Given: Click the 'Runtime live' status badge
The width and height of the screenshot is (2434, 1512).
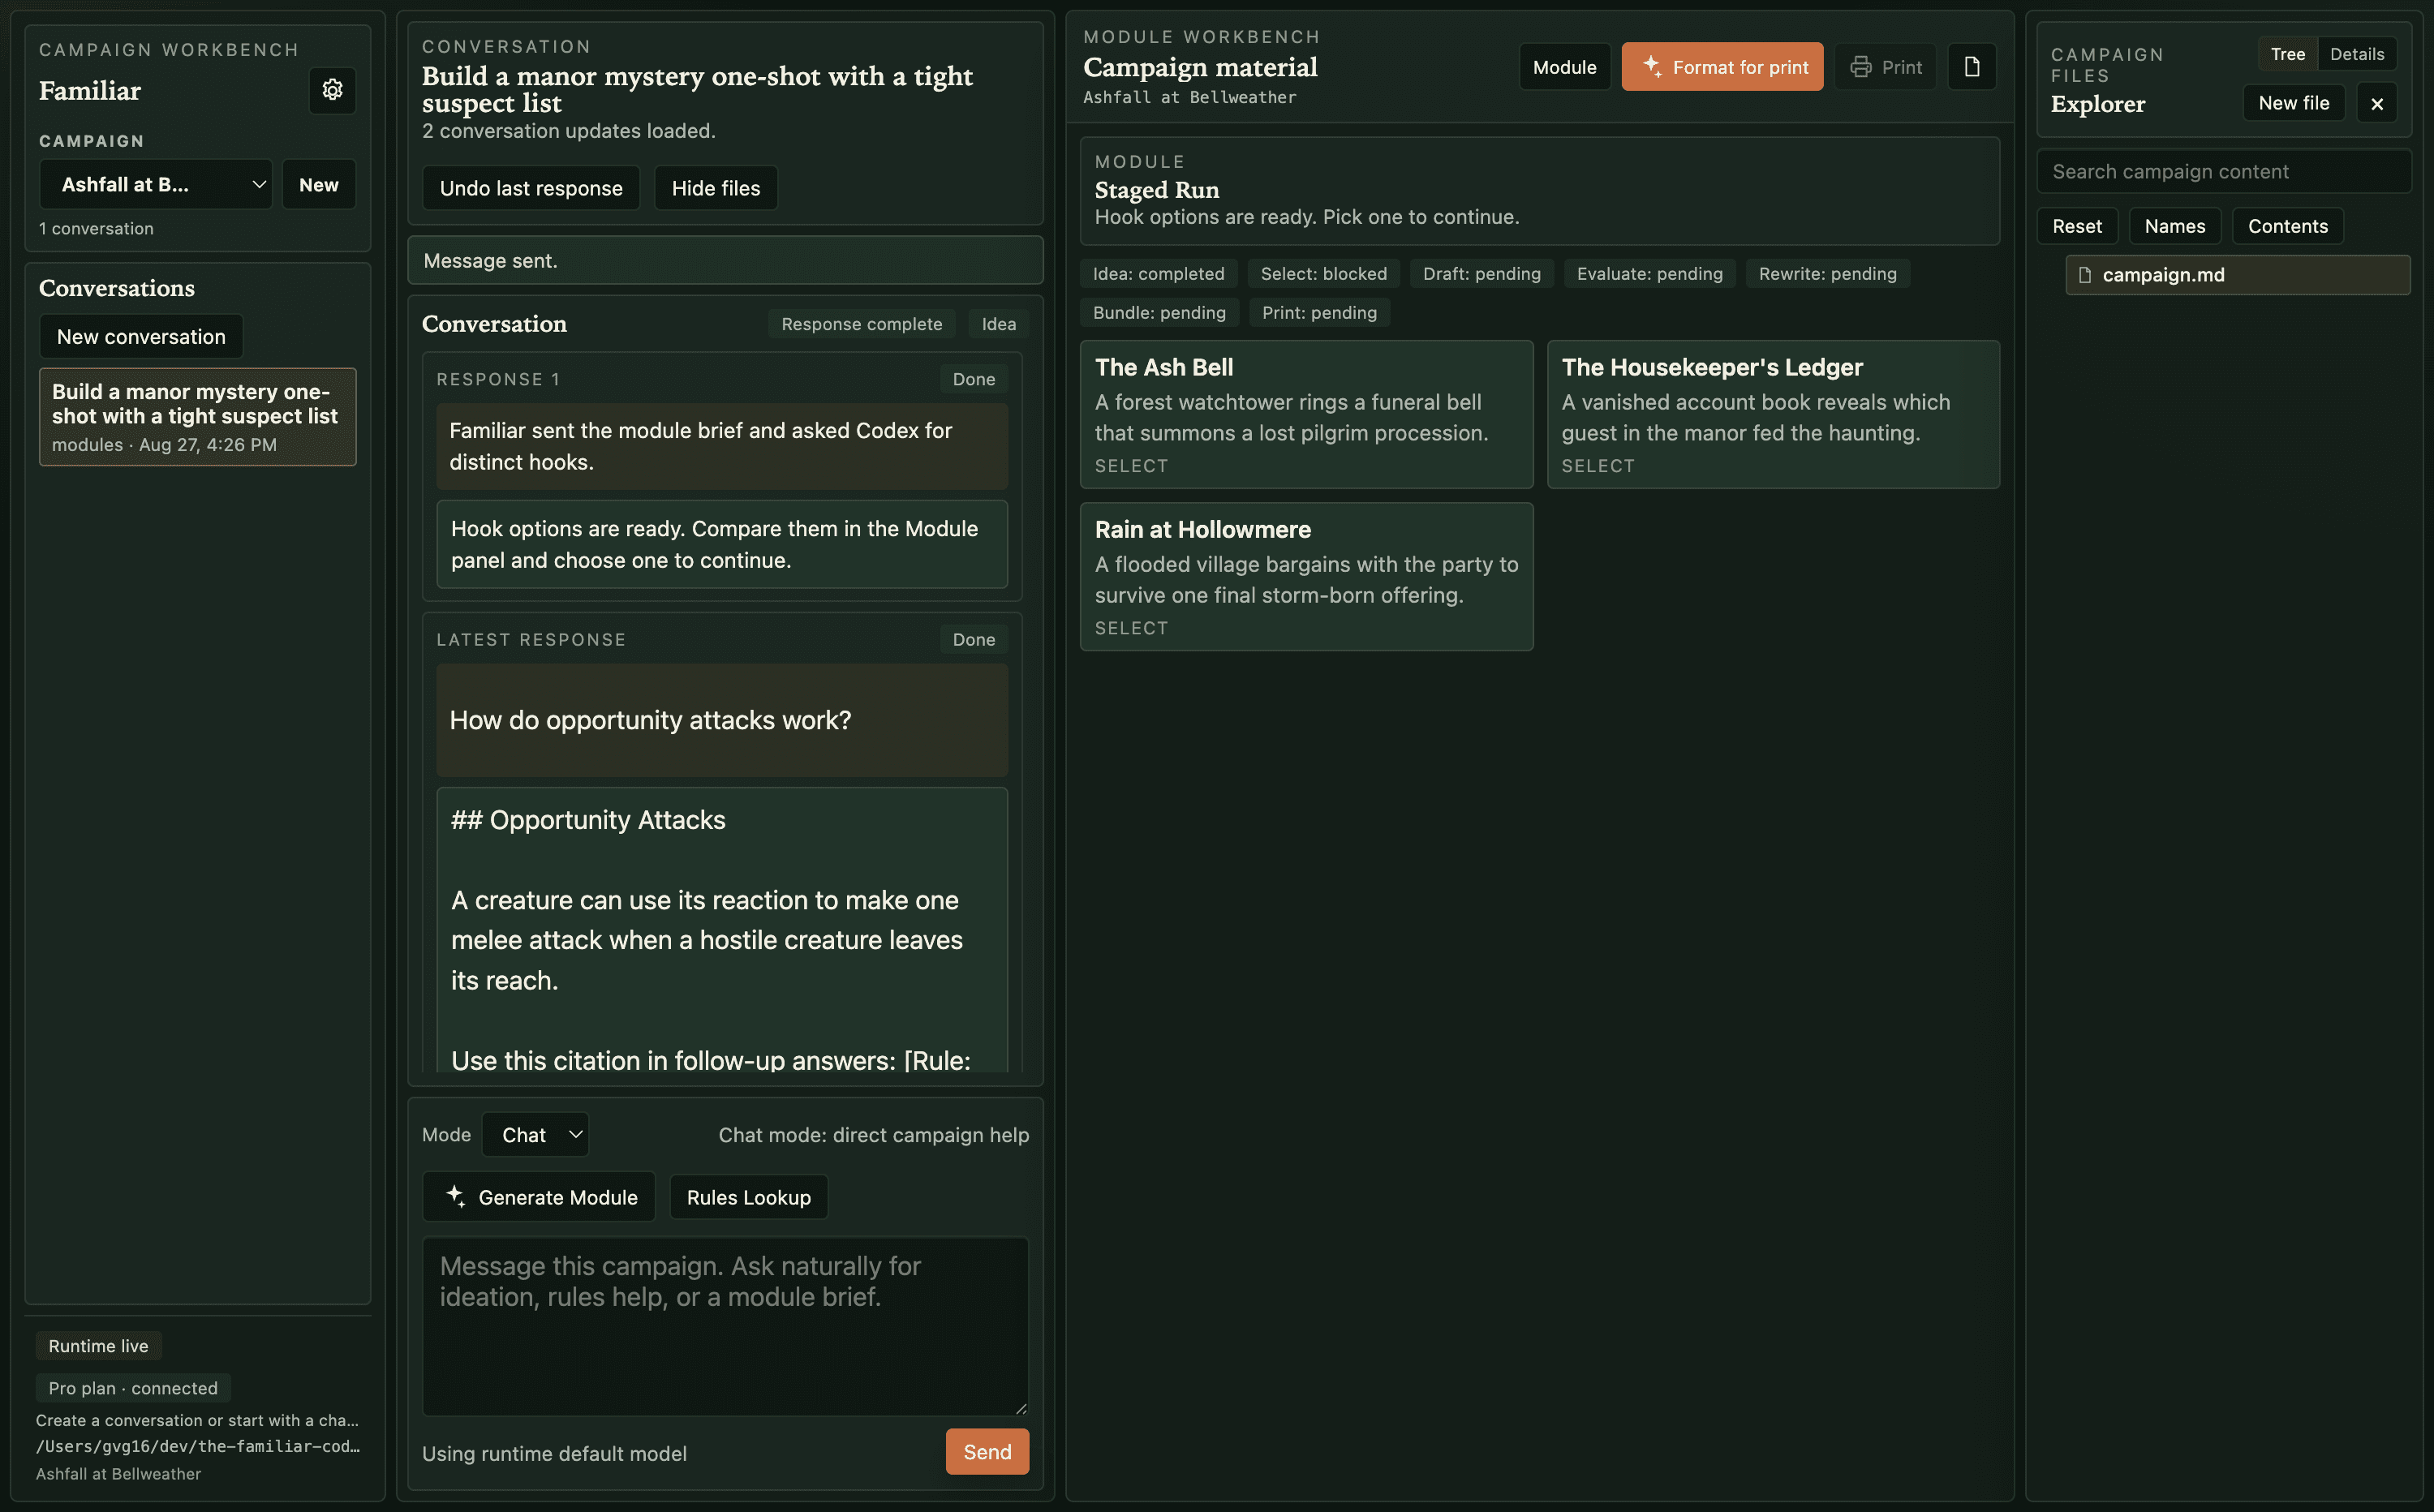Looking at the screenshot, I should pyautogui.click(x=98, y=1346).
